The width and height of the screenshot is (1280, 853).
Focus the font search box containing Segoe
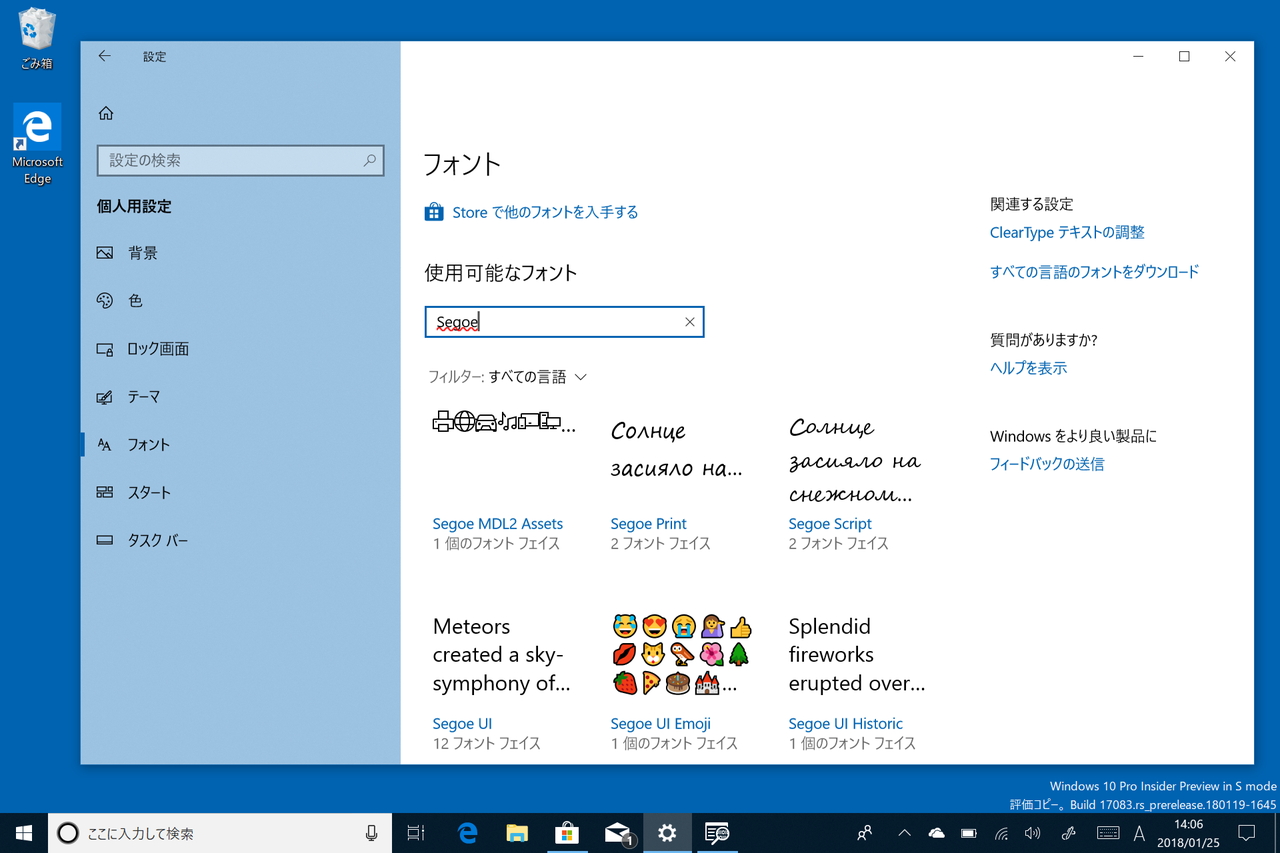(564, 322)
